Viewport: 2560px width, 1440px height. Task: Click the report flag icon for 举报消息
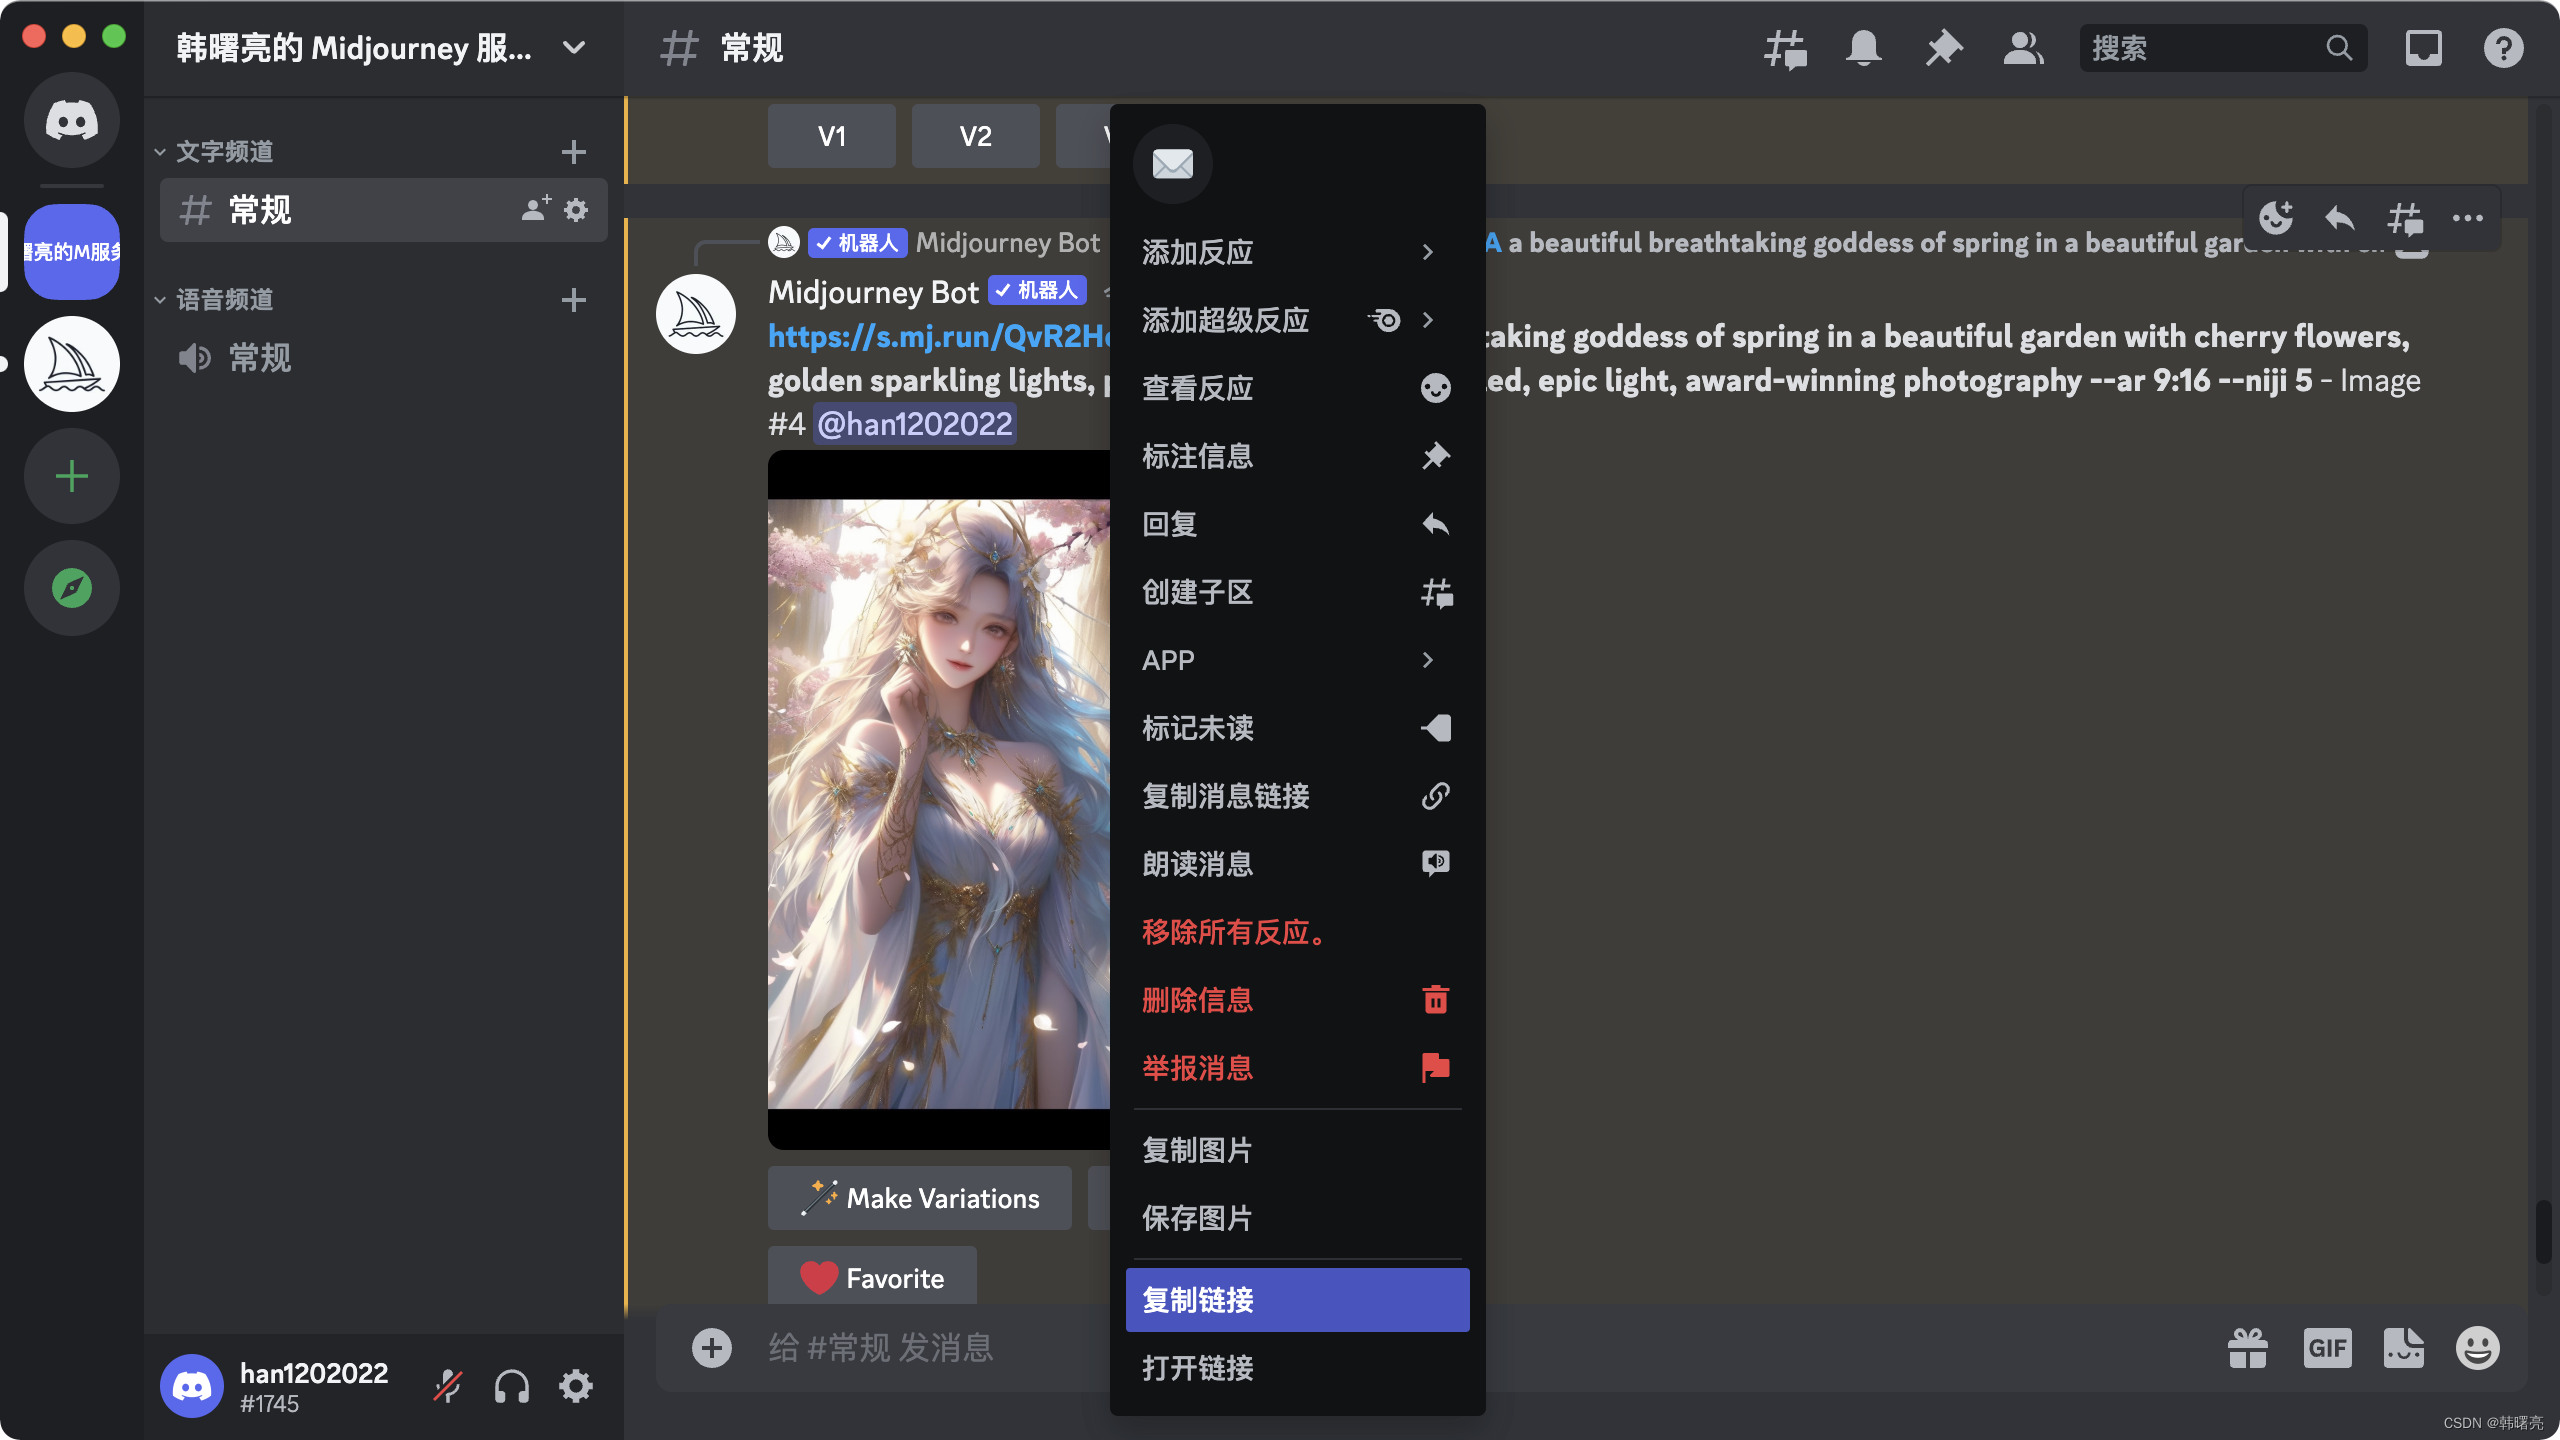point(1436,1067)
